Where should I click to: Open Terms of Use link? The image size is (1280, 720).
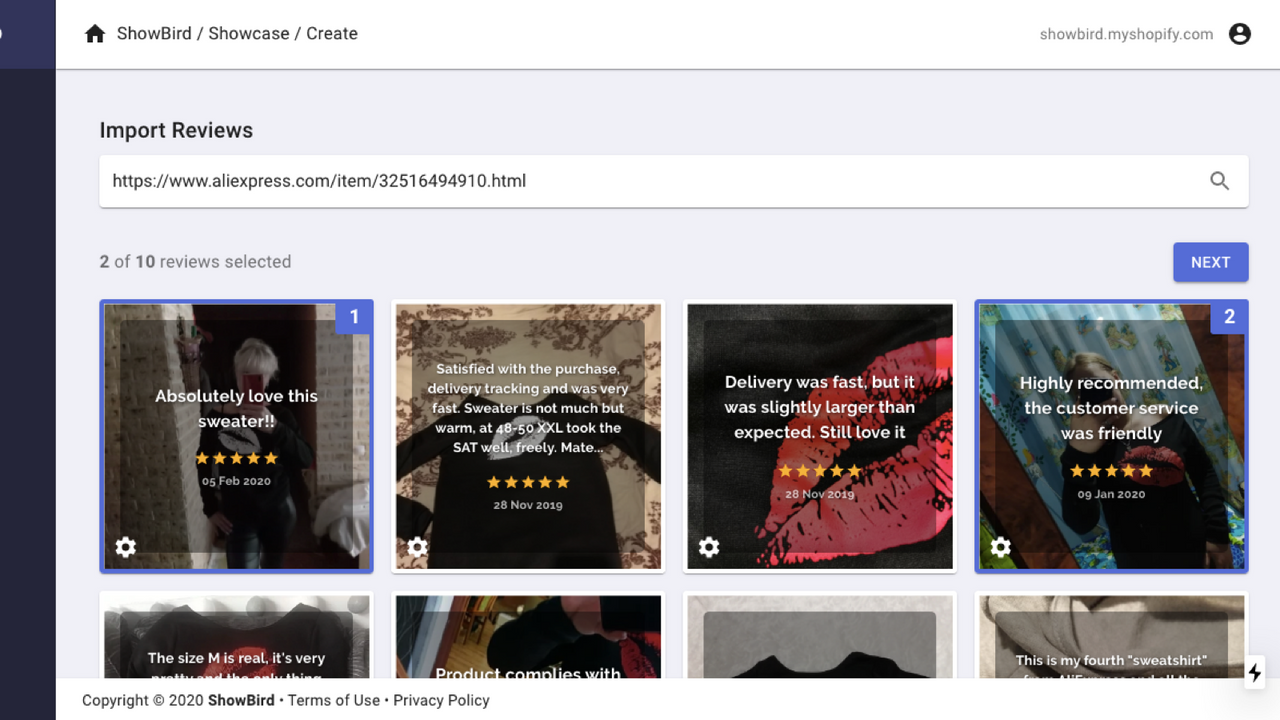334,700
